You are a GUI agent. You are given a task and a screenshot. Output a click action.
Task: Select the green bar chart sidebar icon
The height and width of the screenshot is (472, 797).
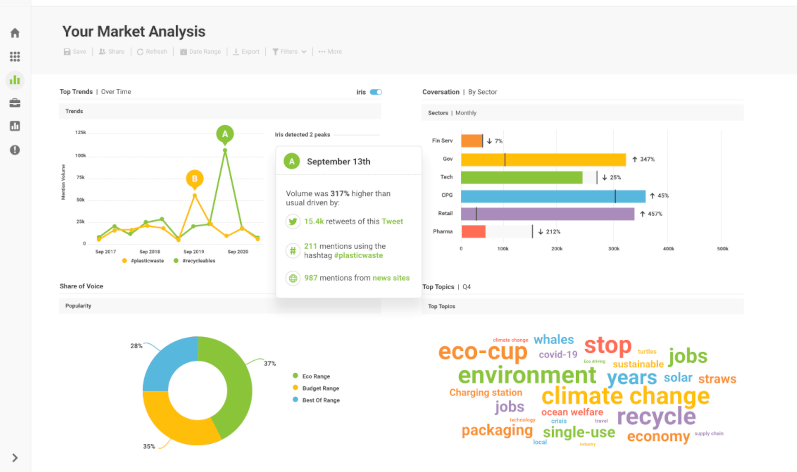[x=15, y=80]
